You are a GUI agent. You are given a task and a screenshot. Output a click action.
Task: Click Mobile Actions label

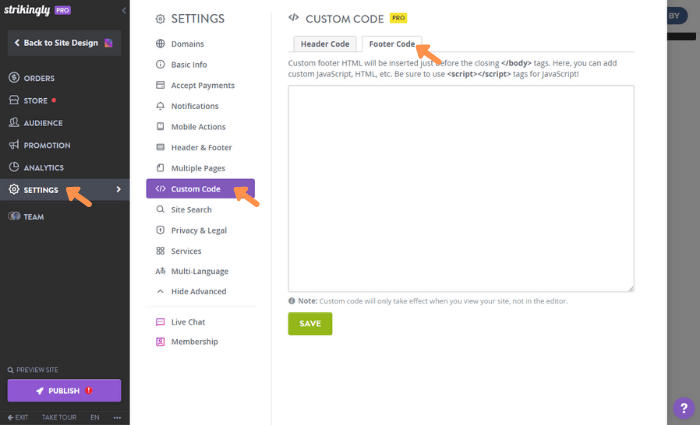198,126
